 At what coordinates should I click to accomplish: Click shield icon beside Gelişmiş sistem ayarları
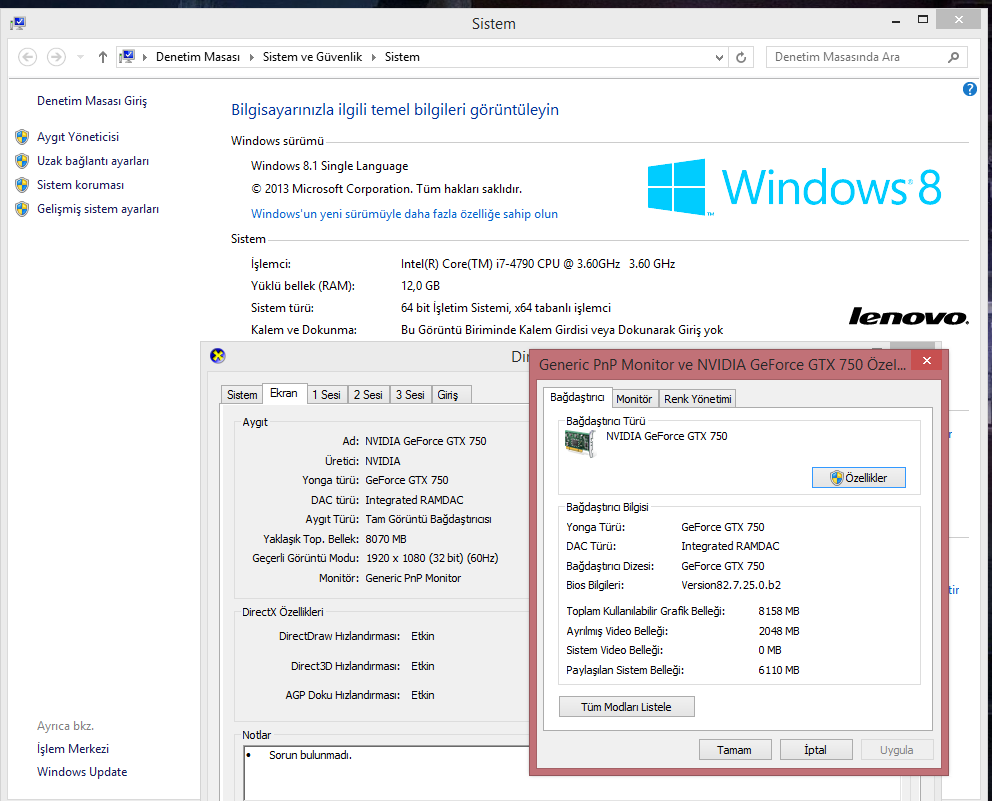coord(22,209)
